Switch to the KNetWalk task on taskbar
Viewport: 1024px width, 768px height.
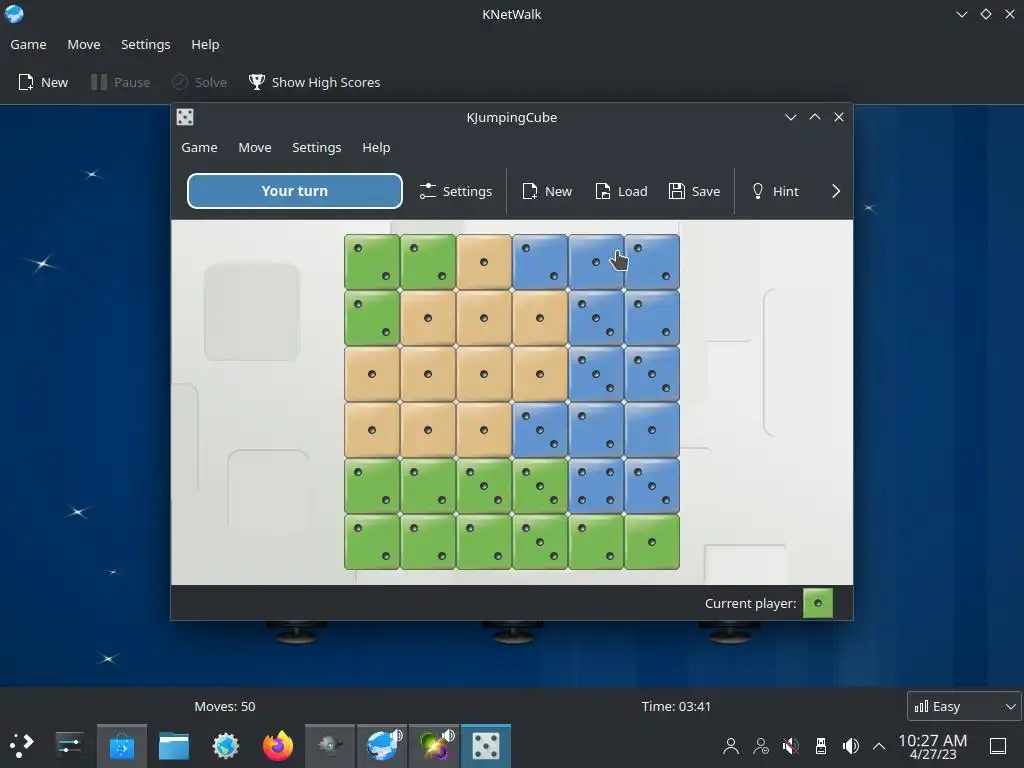click(382, 746)
